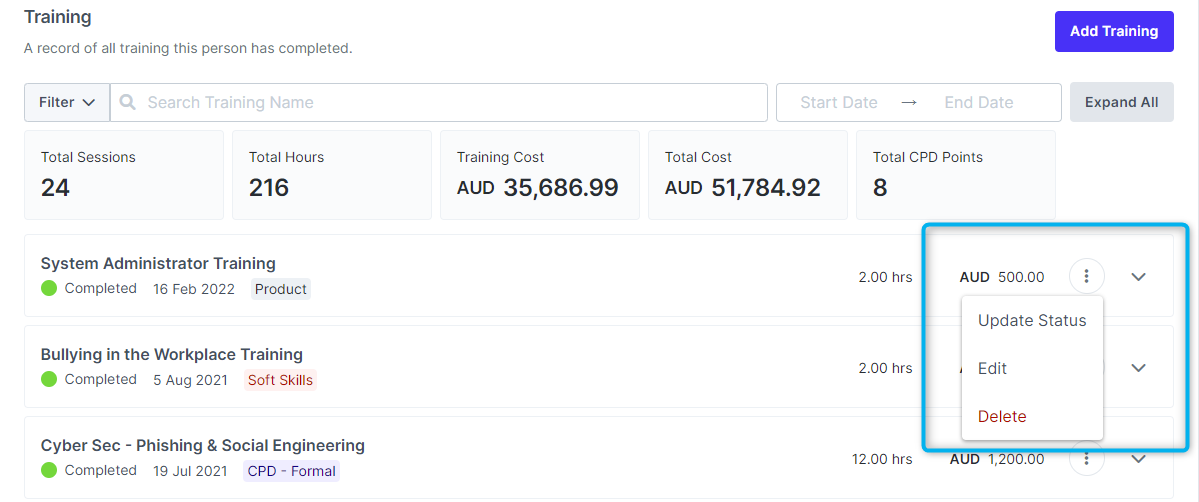Choose Delete in the context menu

pyautogui.click(x=1002, y=417)
